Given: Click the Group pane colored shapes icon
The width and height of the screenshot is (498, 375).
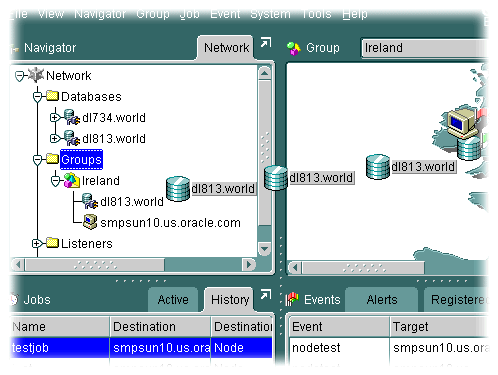Looking at the screenshot, I should click(294, 48).
